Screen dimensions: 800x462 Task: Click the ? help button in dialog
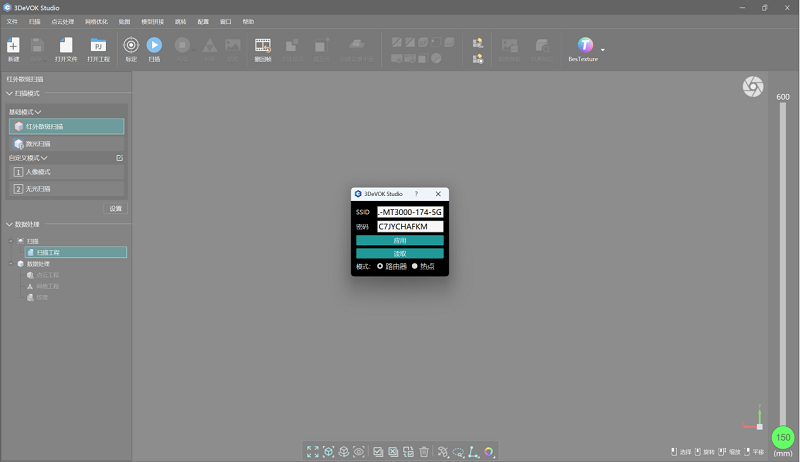(x=416, y=194)
